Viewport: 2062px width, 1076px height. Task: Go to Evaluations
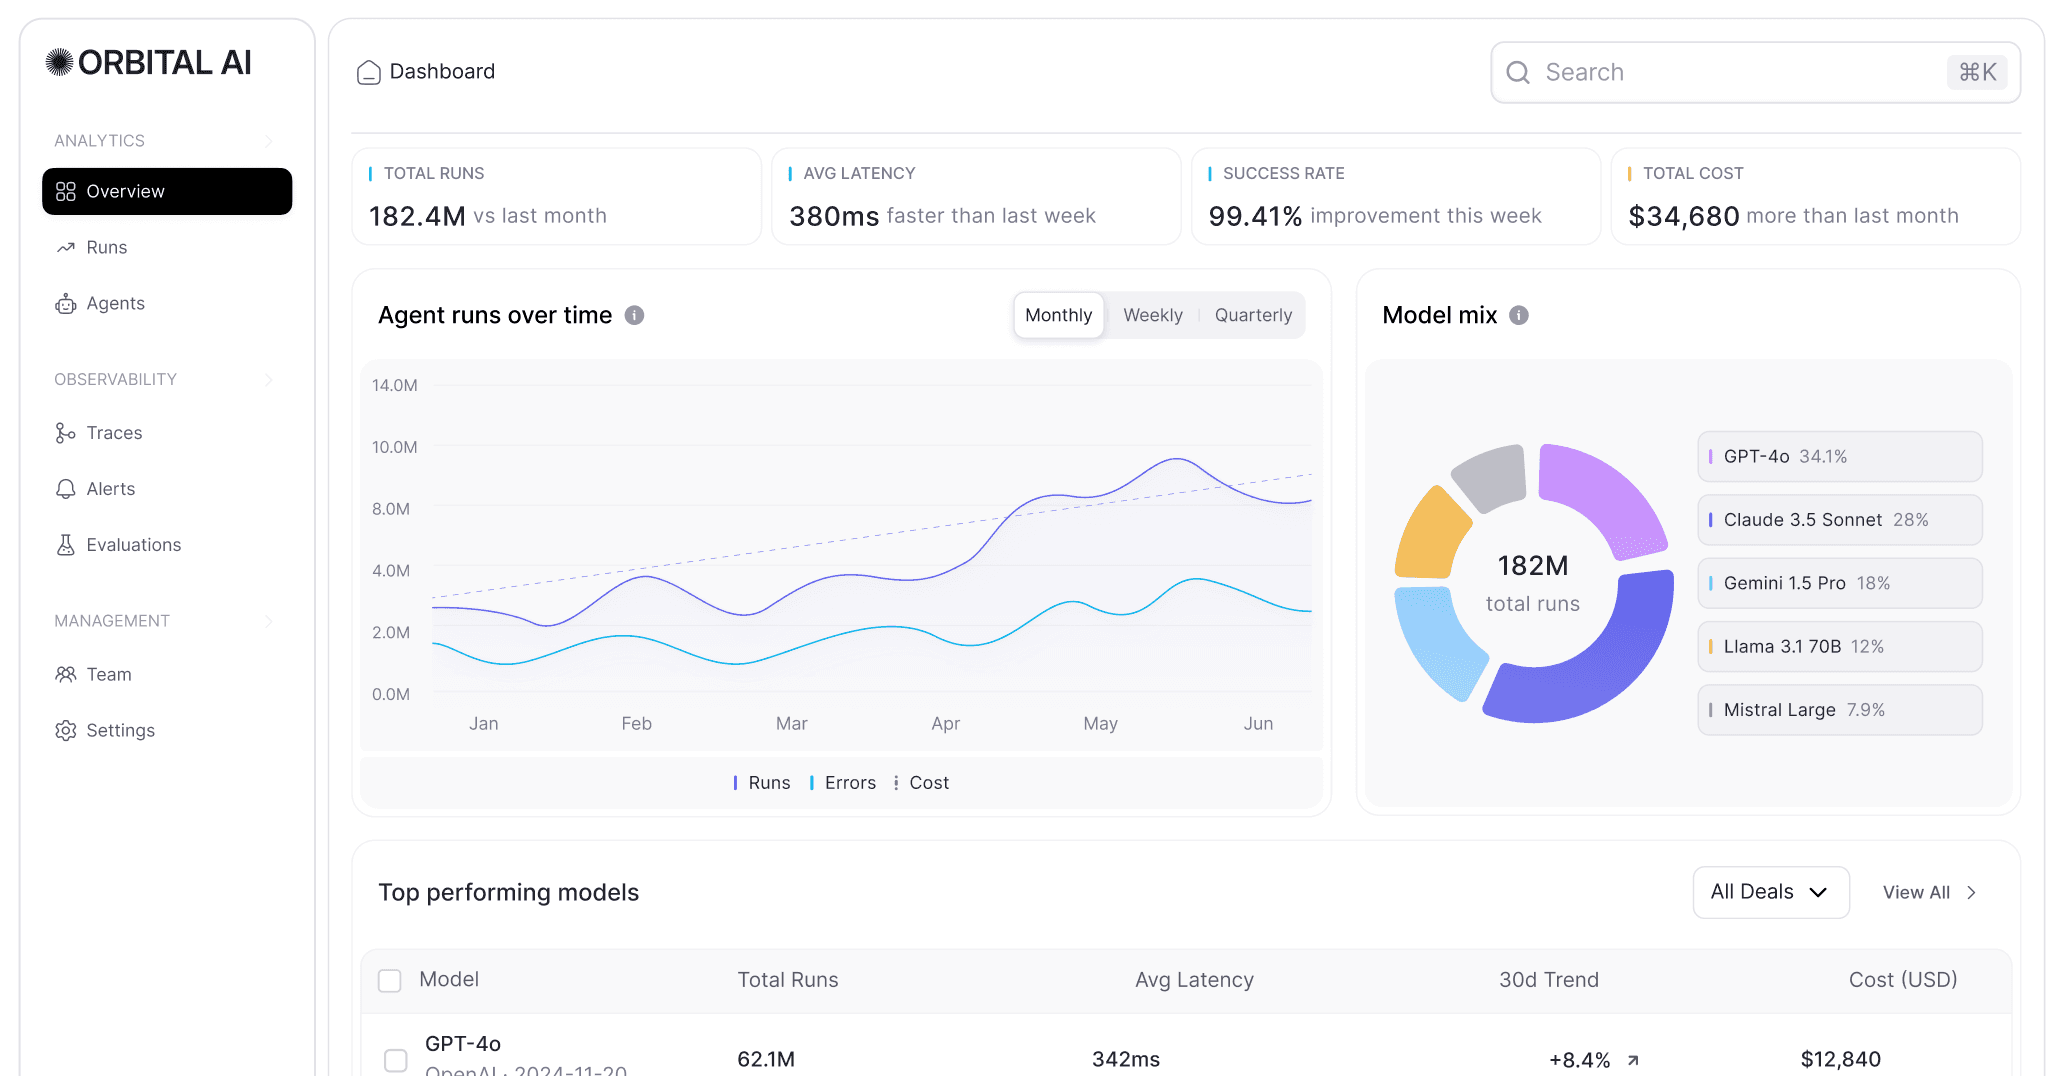point(167,545)
